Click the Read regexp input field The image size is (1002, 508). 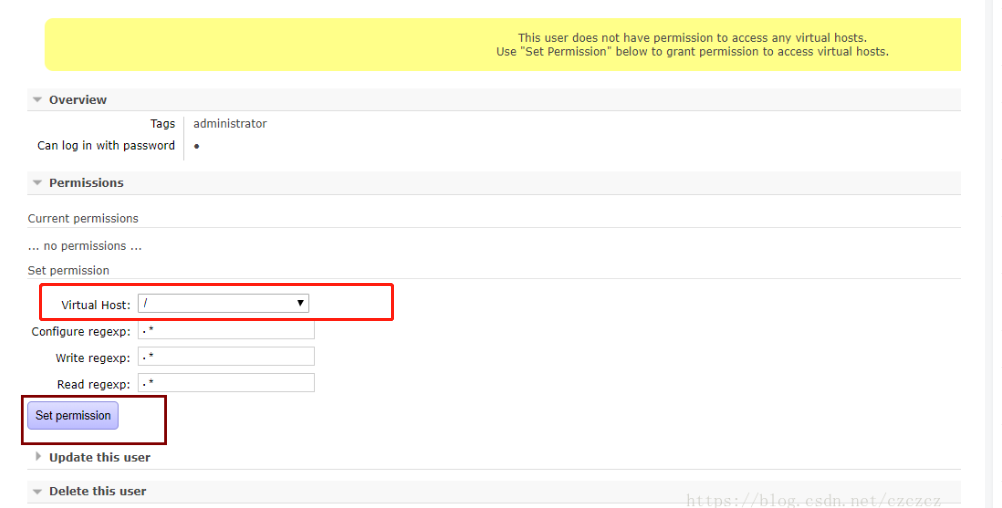coord(226,383)
